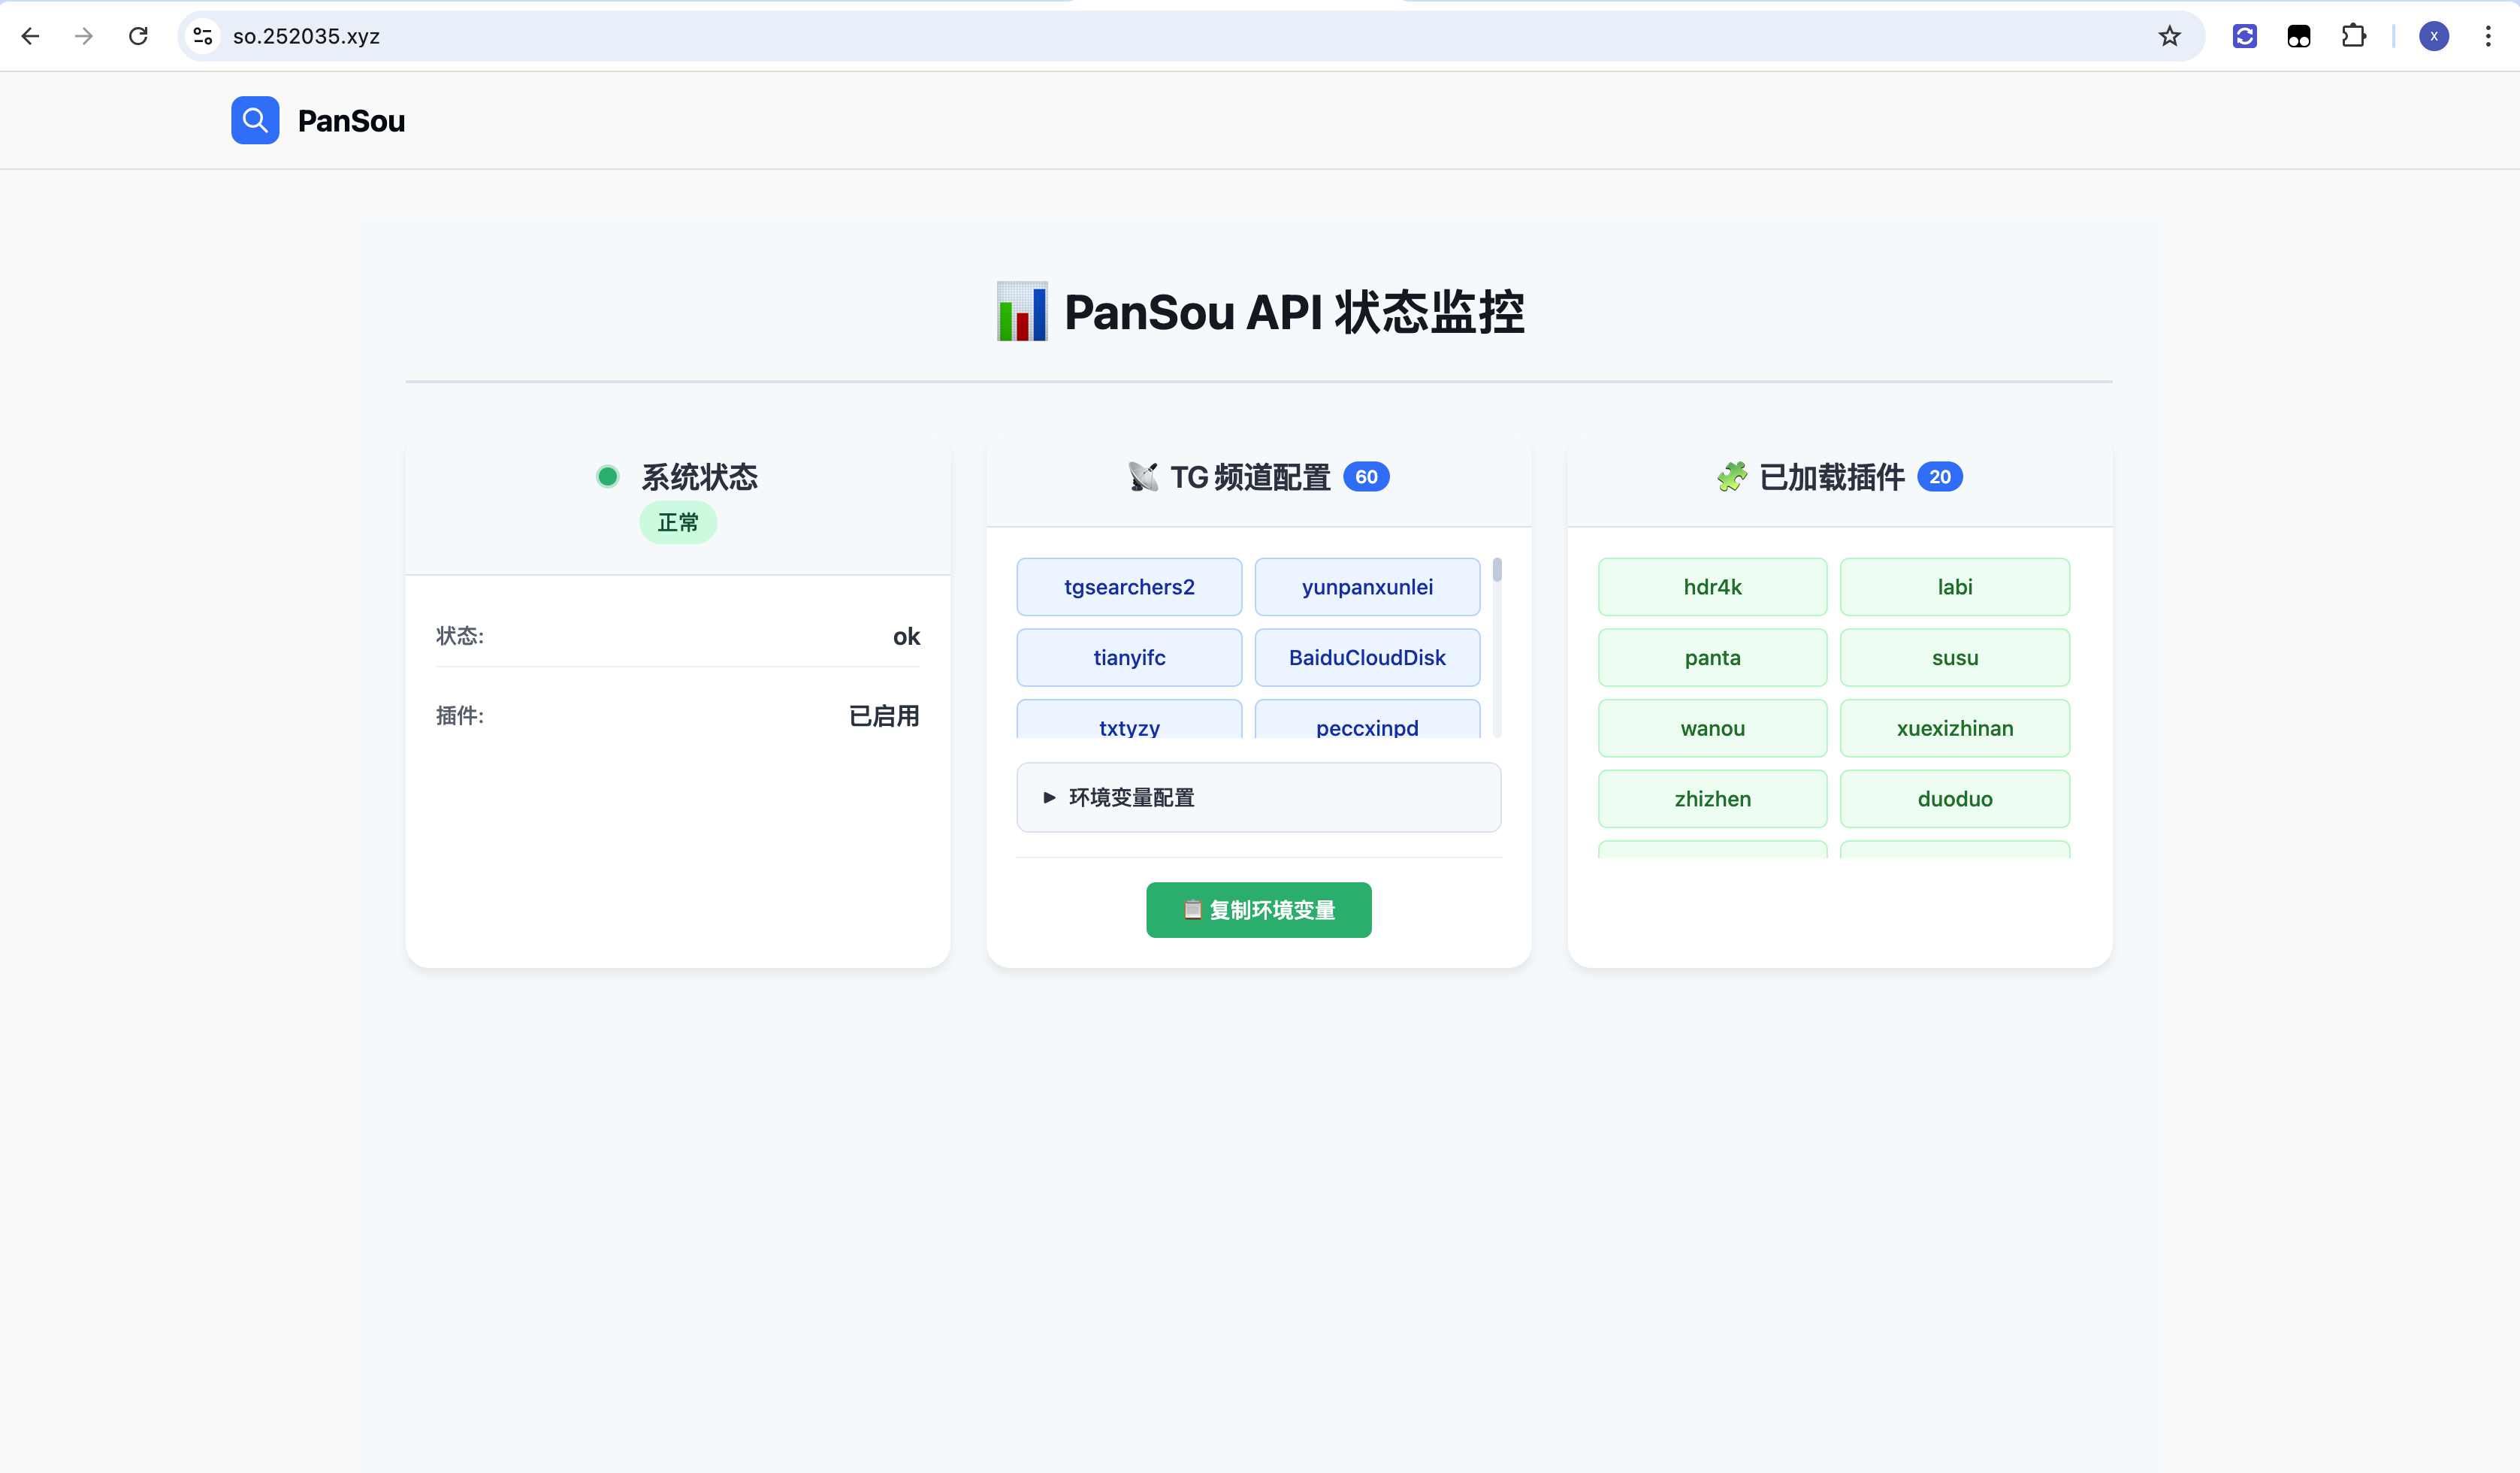
Task: Select the peccxinpd channel tag
Action: click(1367, 721)
